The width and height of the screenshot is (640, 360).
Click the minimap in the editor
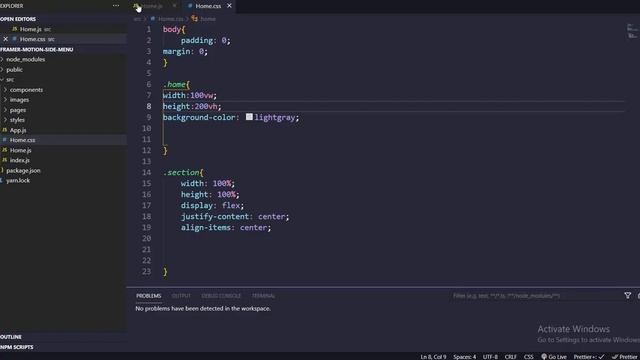coord(632,32)
